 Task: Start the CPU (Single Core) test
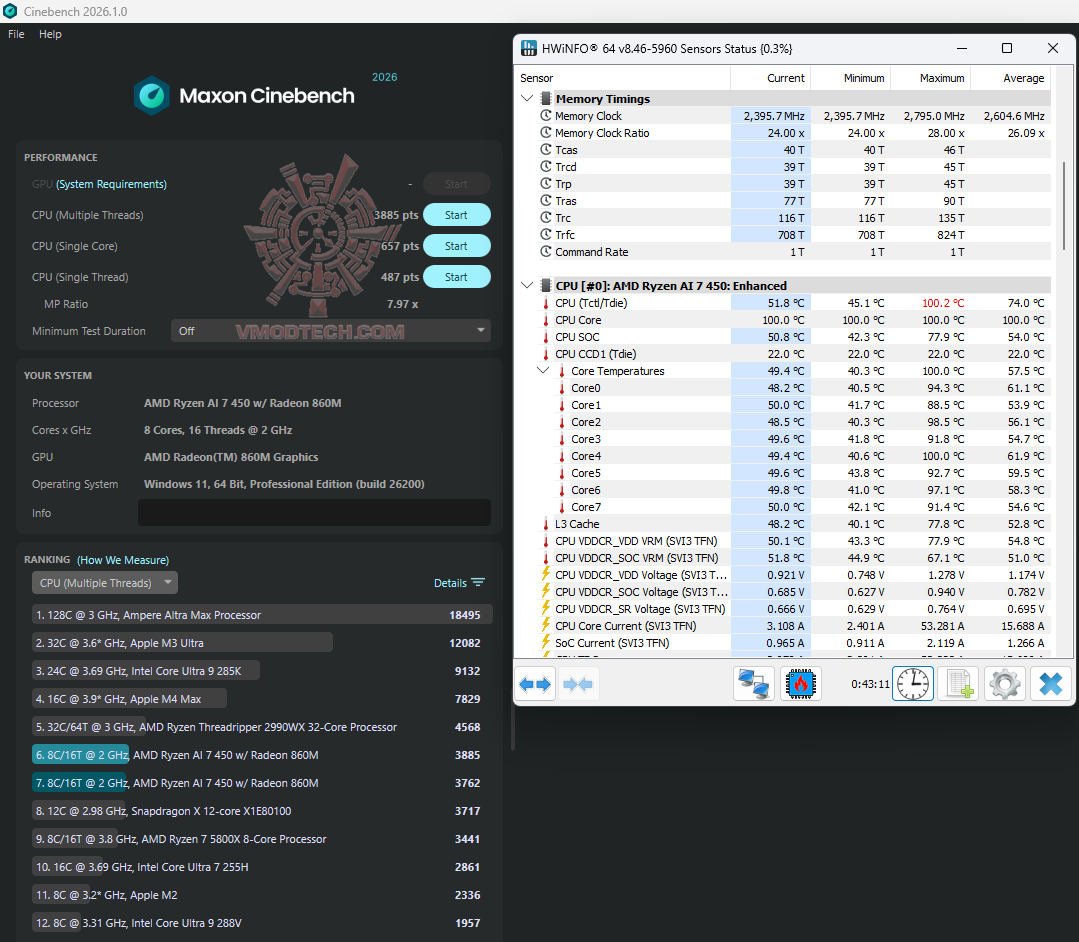[456, 246]
